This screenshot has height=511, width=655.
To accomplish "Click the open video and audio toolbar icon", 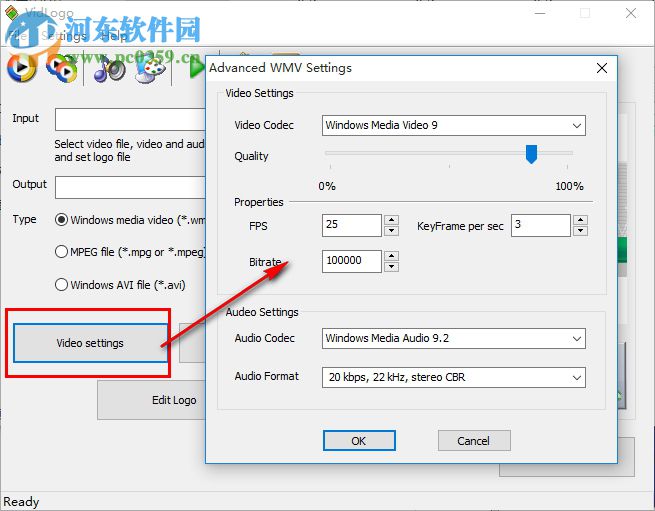I will (x=62, y=68).
